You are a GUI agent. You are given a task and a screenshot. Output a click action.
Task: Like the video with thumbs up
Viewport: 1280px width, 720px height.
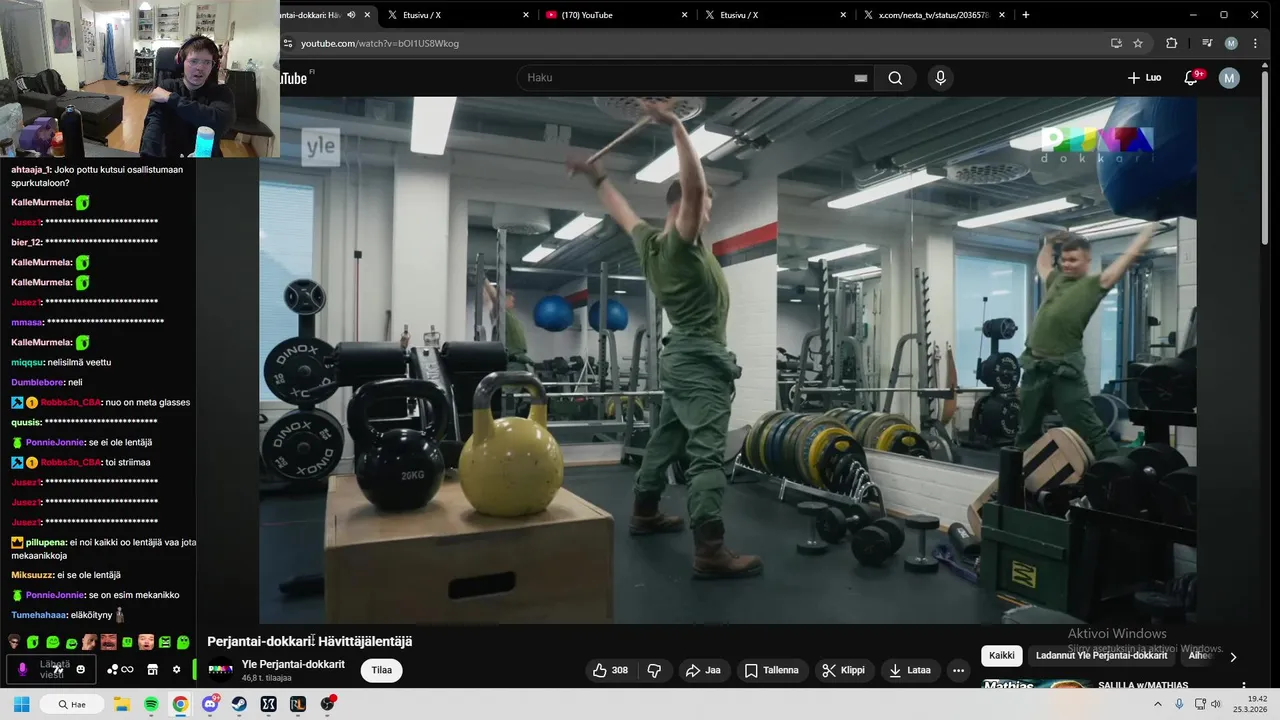coord(610,670)
